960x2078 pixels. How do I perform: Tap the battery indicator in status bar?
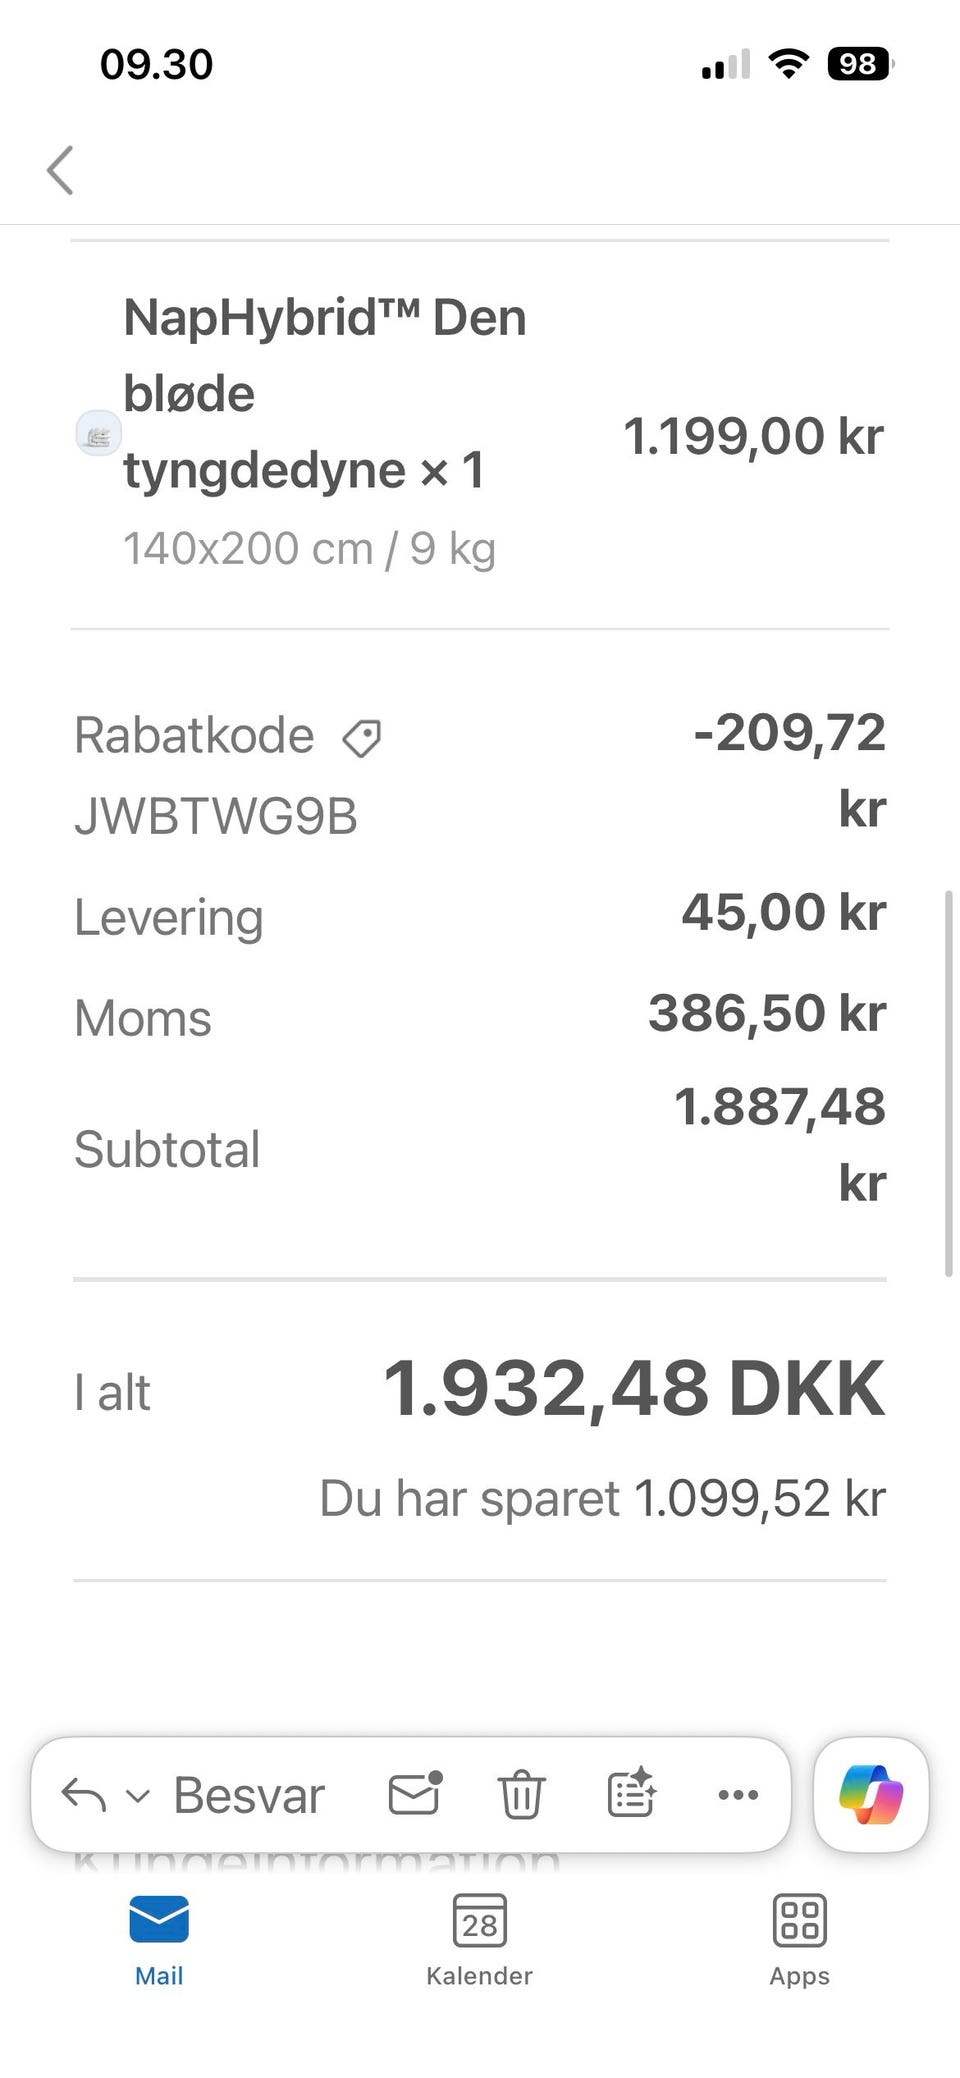tap(859, 65)
